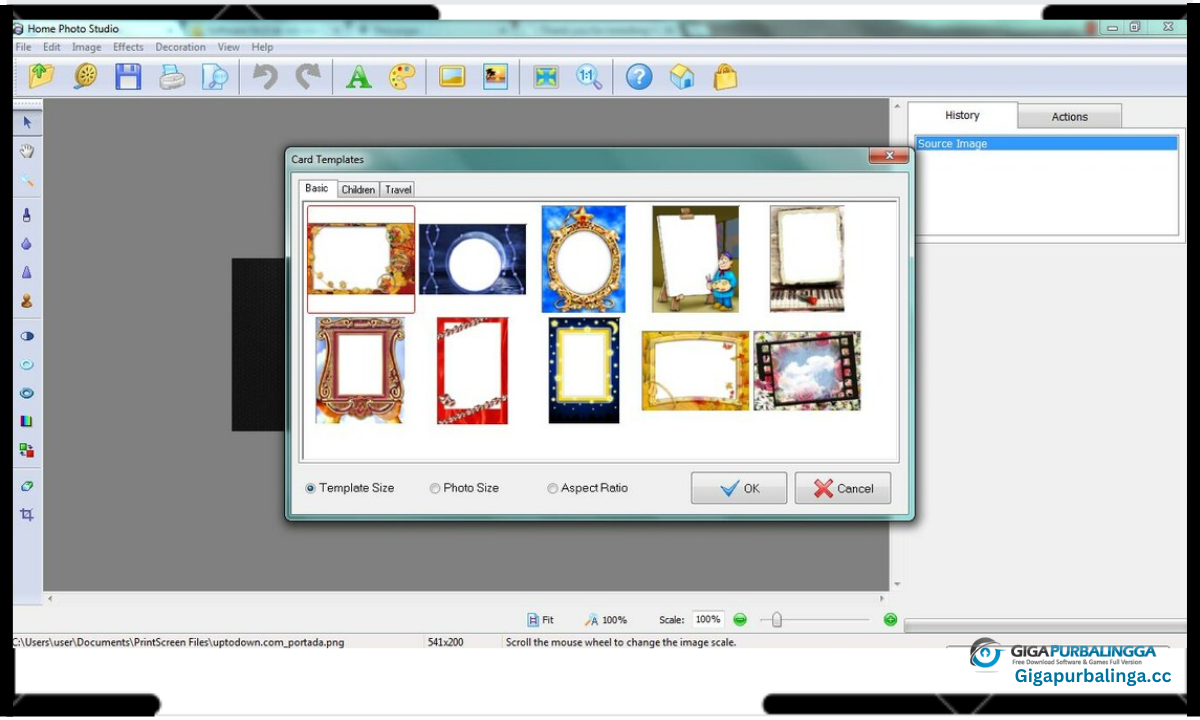
Task: Click the film reel icon in toolbar
Action: click(x=85, y=76)
